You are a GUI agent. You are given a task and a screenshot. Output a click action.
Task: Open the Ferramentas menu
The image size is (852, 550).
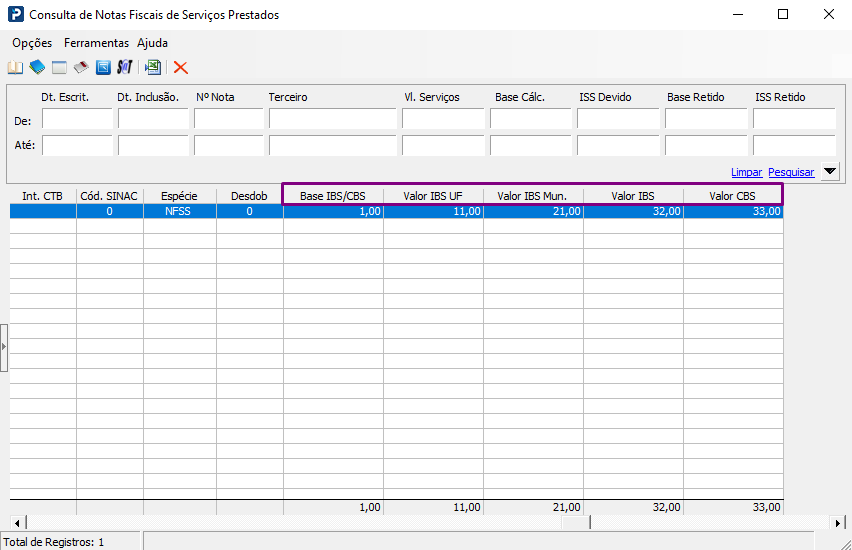click(x=96, y=43)
